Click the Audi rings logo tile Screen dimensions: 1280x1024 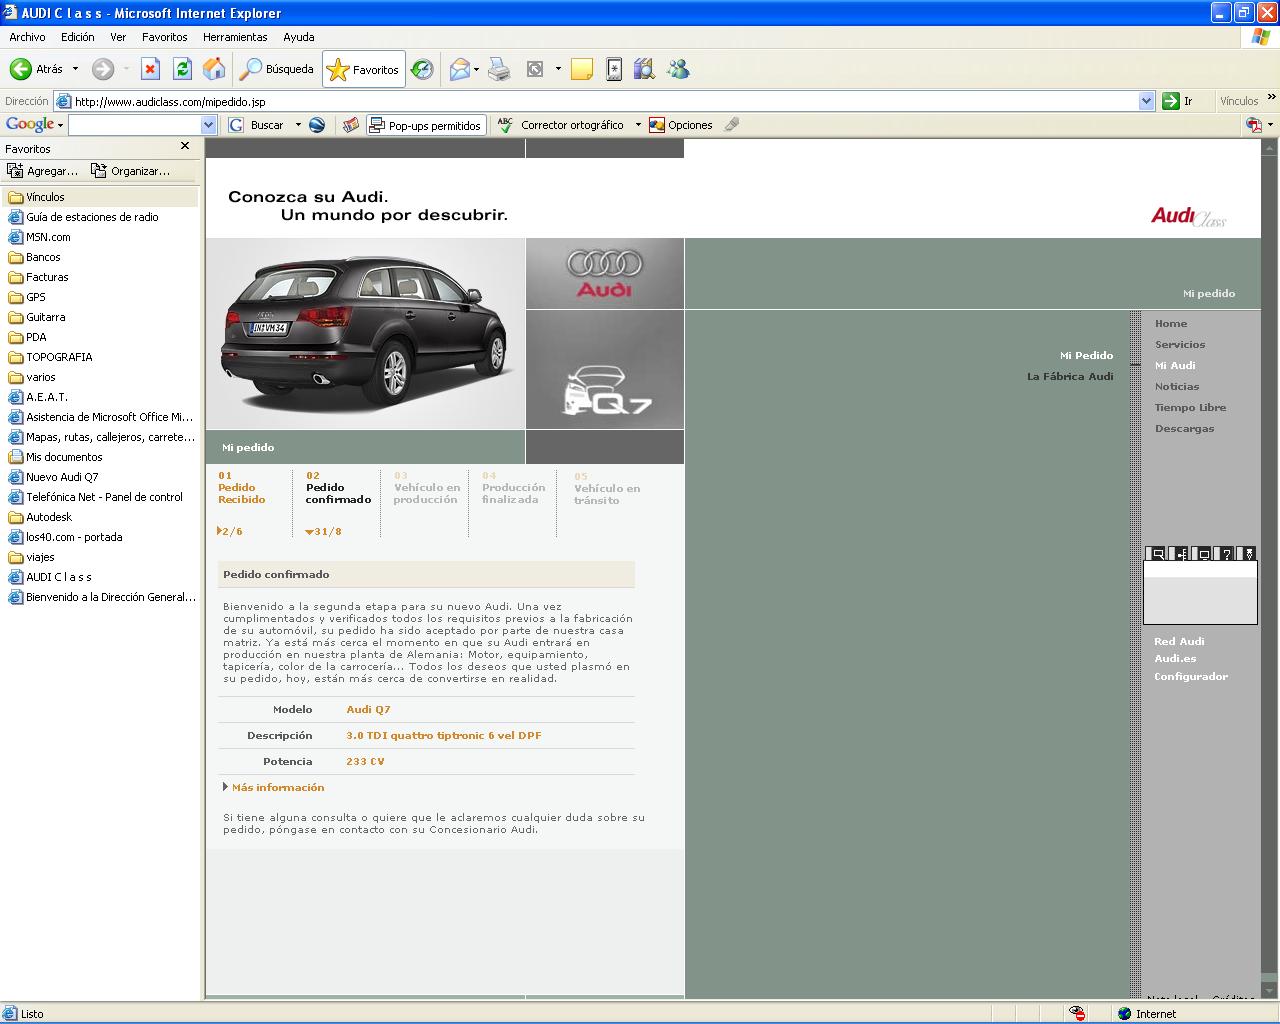(605, 273)
